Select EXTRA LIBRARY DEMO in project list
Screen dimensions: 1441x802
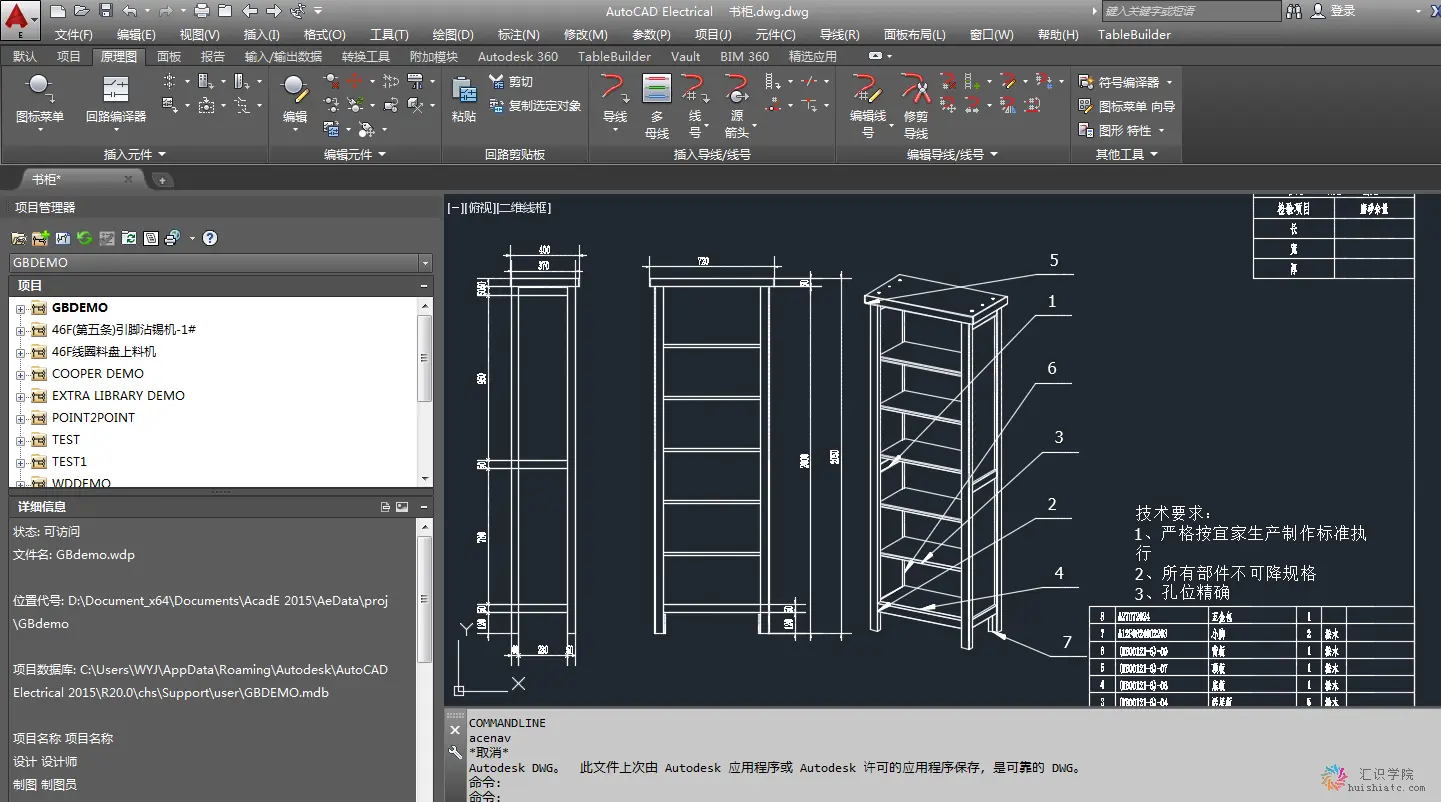(118, 396)
